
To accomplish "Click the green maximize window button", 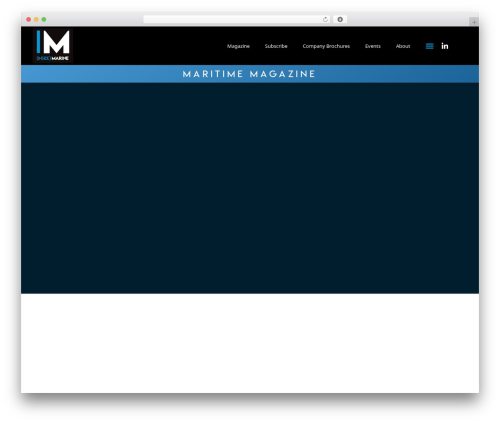I will [44, 19].
